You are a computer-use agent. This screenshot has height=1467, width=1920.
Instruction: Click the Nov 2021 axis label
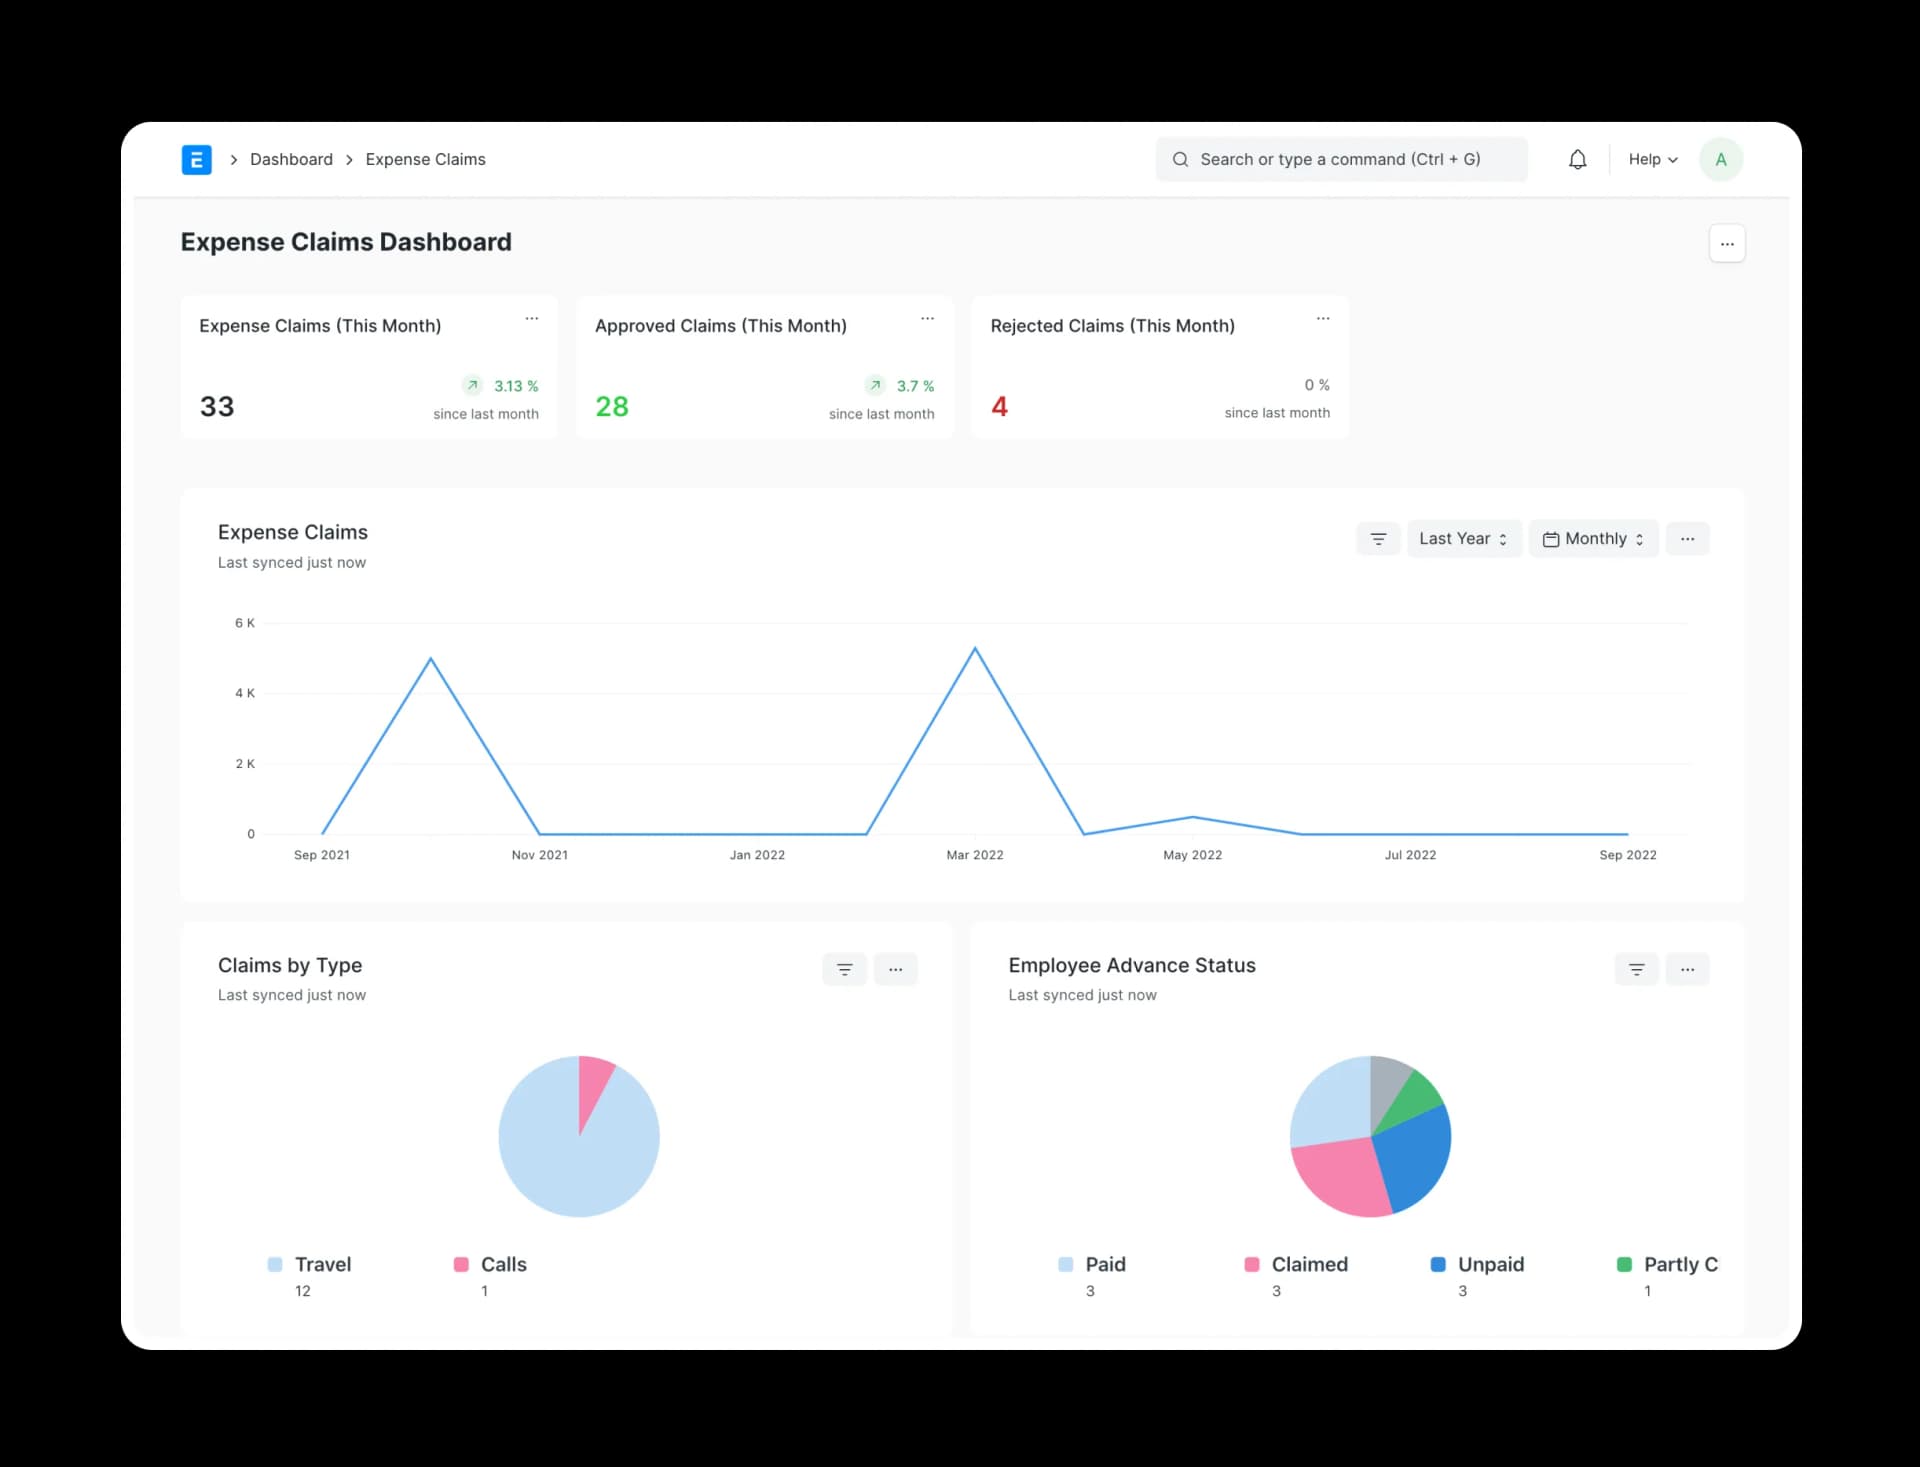point(539,855)
